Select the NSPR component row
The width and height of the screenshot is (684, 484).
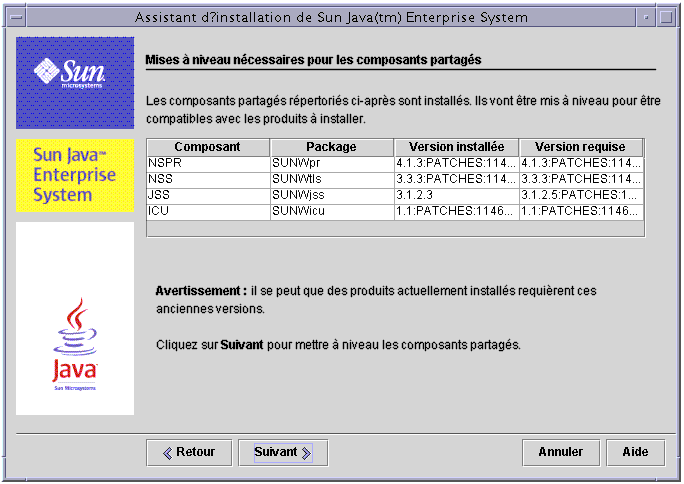395,164
